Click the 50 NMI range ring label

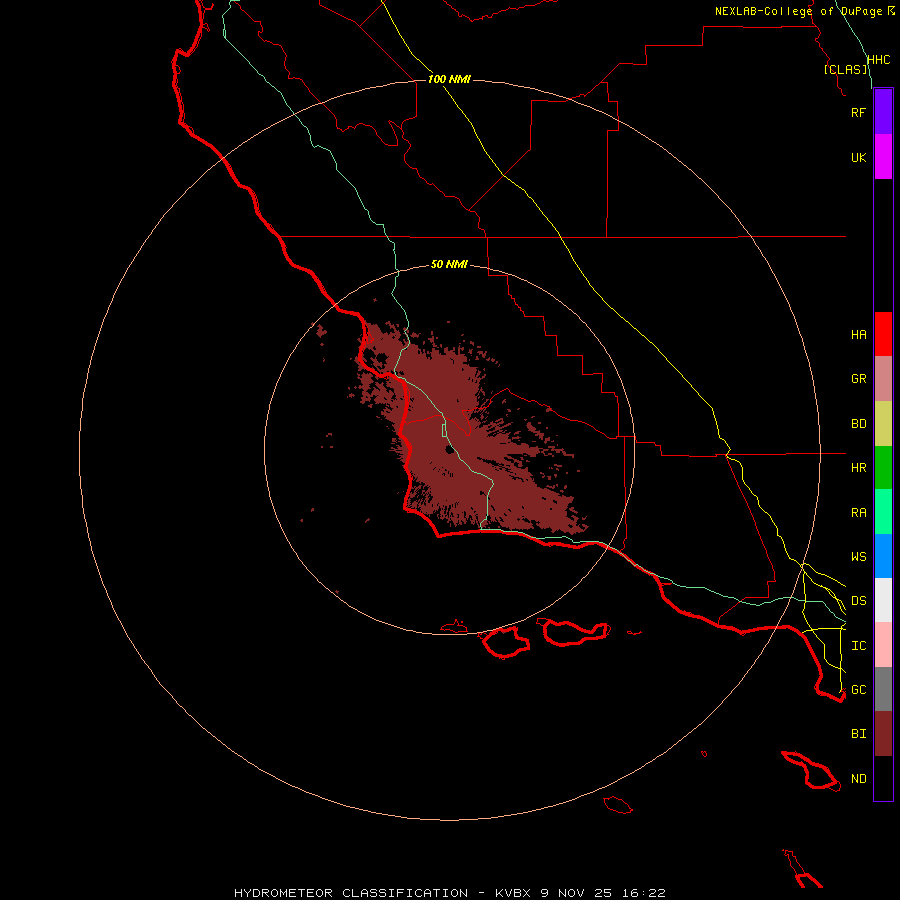(449, 264)
